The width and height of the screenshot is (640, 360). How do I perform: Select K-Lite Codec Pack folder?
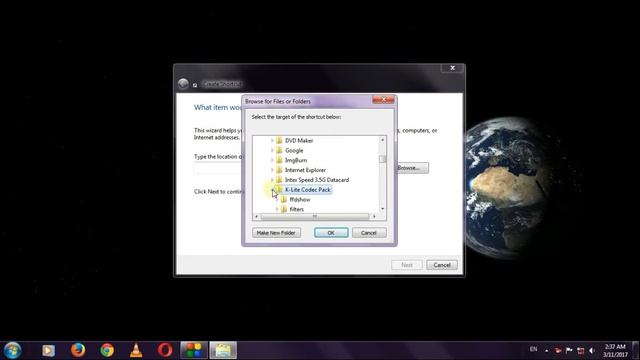coord(308,190)
